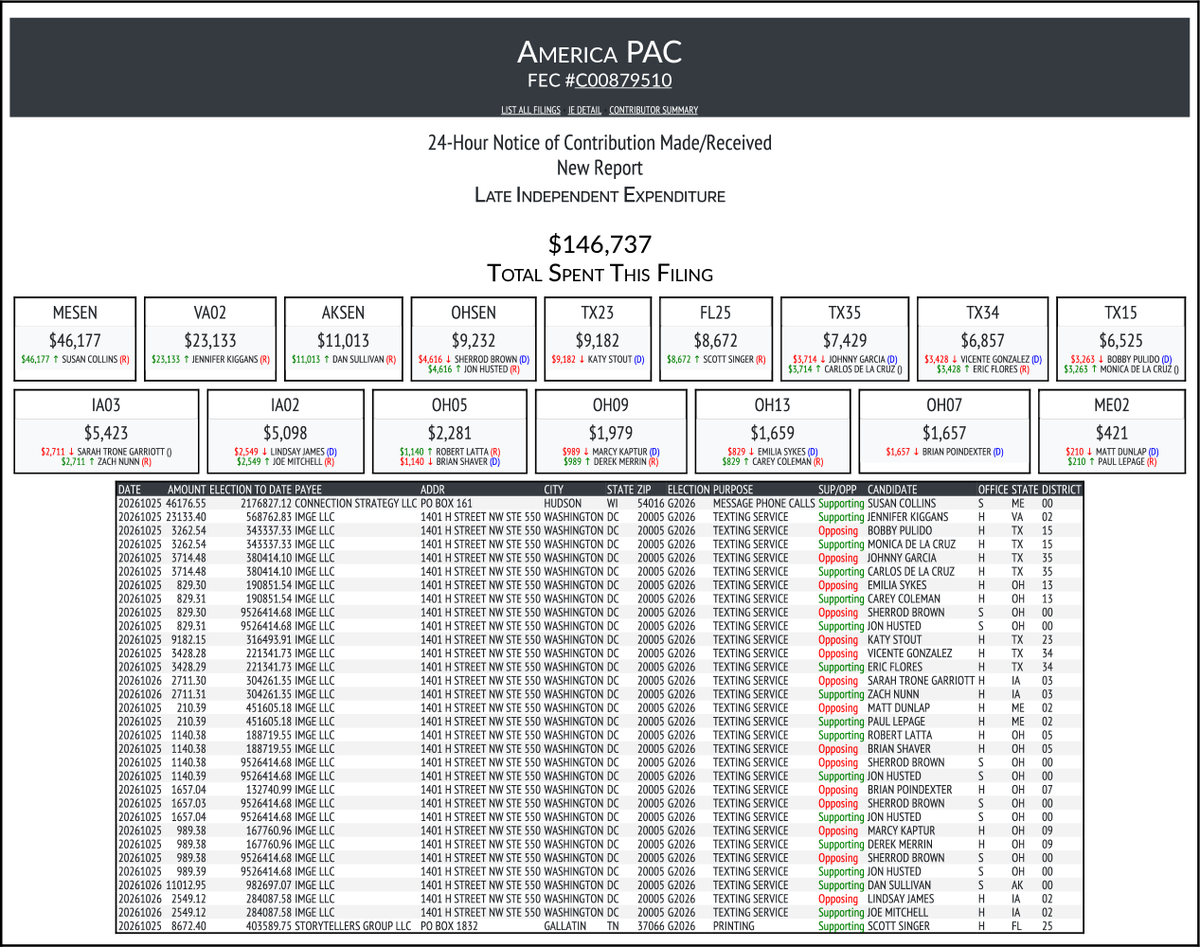Open the IE Detail link
Viewport: 1200px width, 947px height.
pyautogui.click(x=587, y=110)
